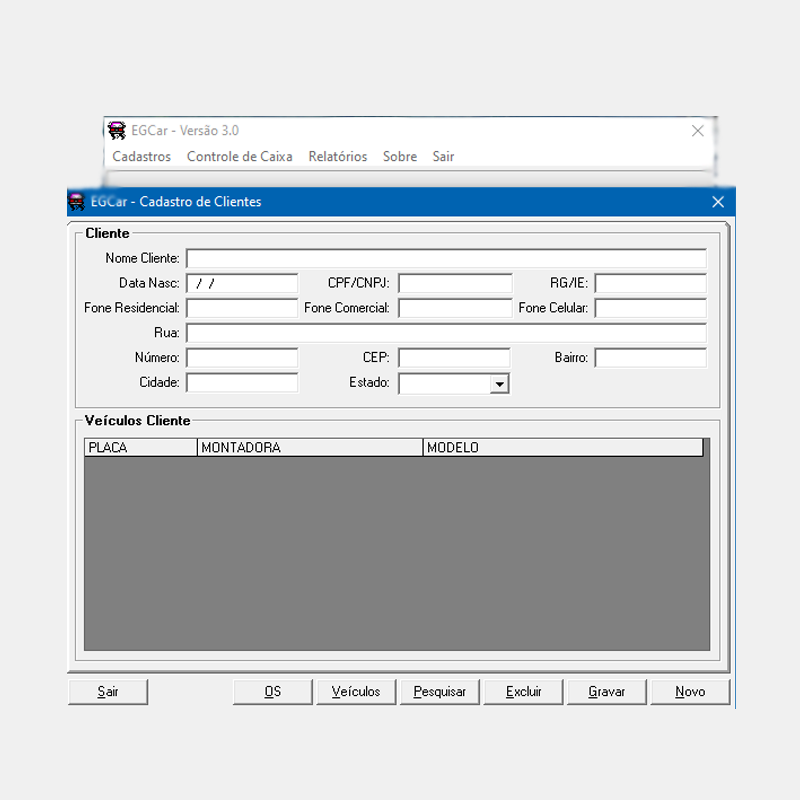The height and width of the screenshot is (800, 800).
Task: Click the EGCar icon in Cadastro de Clientes title
Action: [77, 202]
